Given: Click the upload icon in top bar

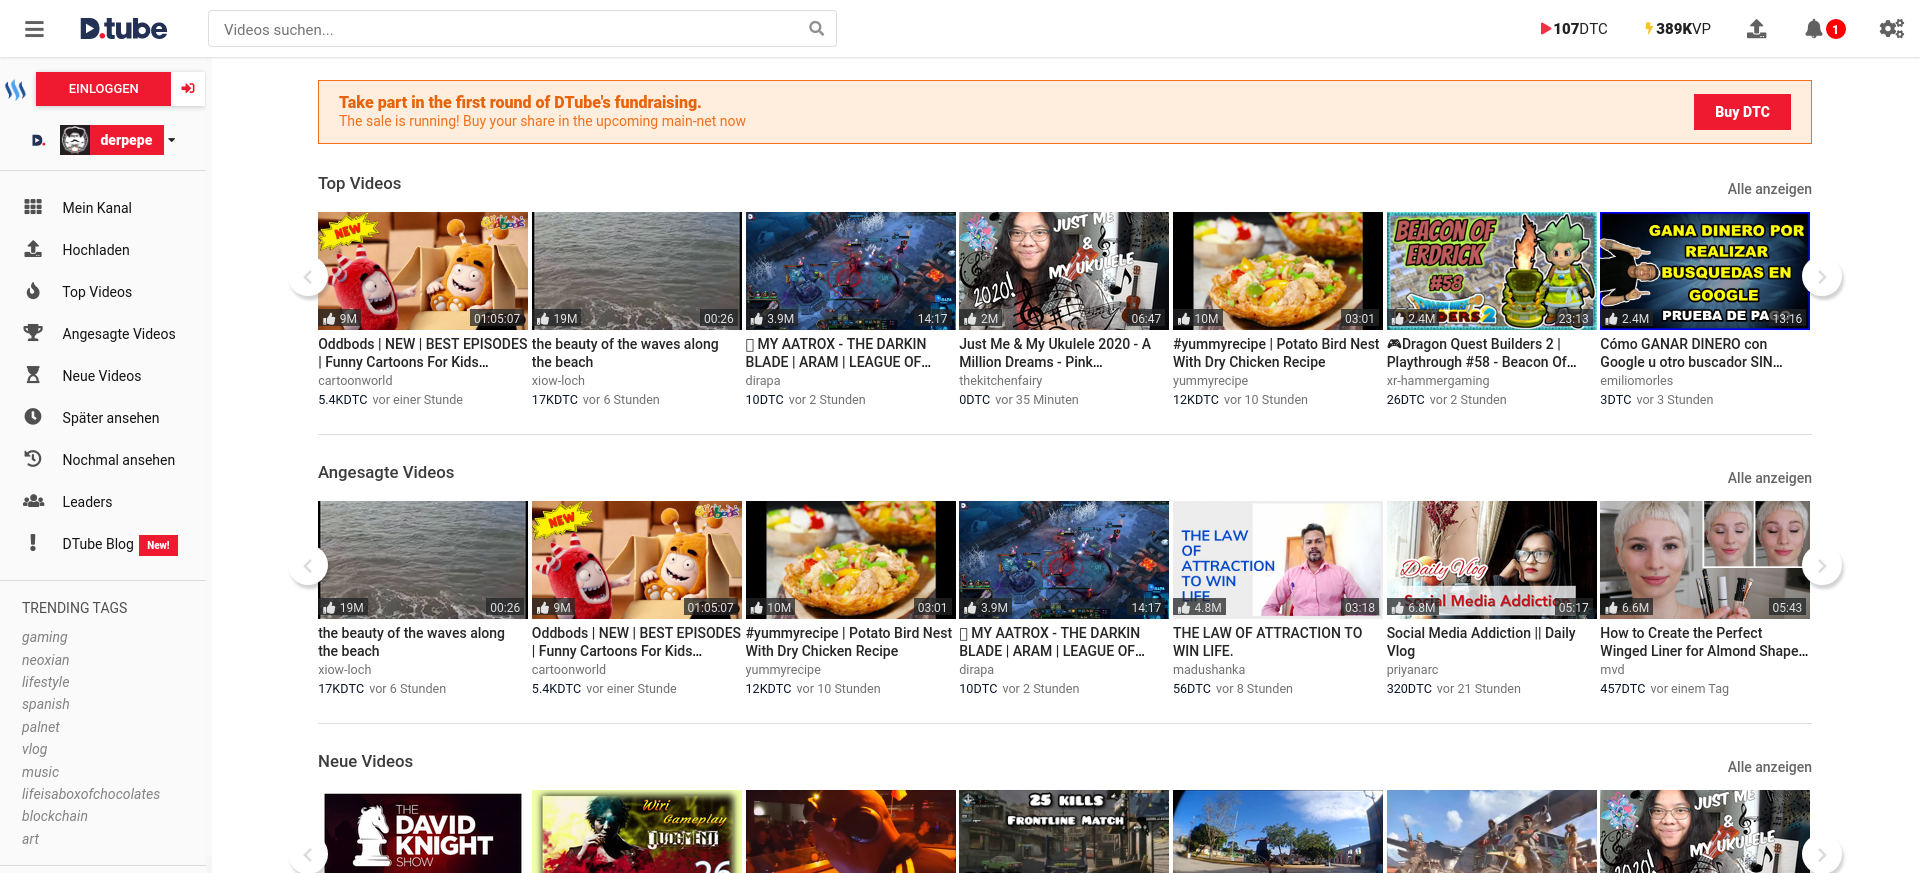Looking at the screenshot, I should coord(1756,29).
